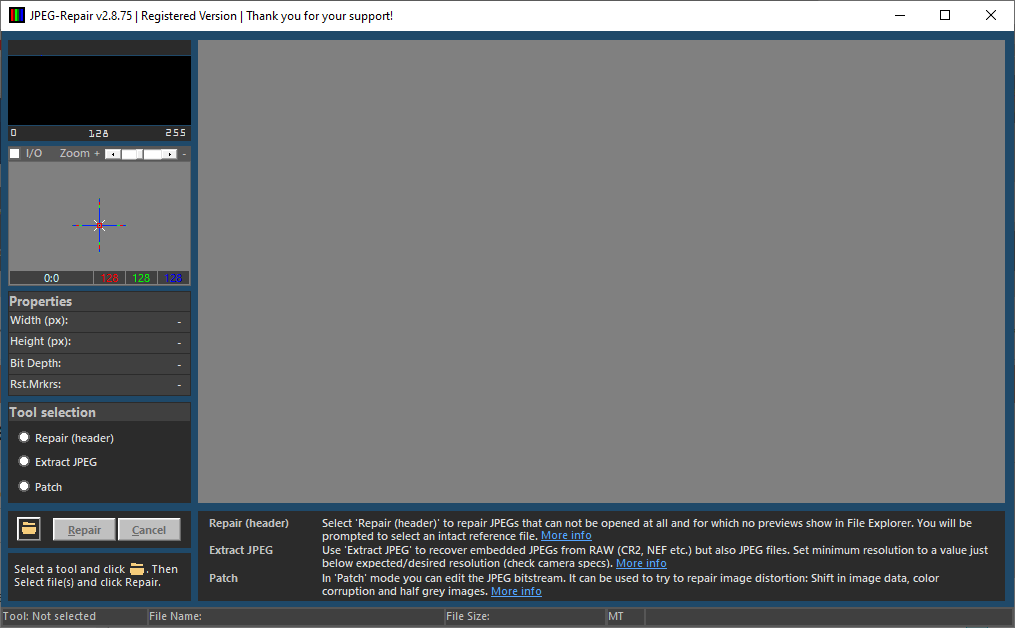Click the crosshair marker in the preview pane
The height and width of the screenshot is (628, 1015).
(99, 225)
